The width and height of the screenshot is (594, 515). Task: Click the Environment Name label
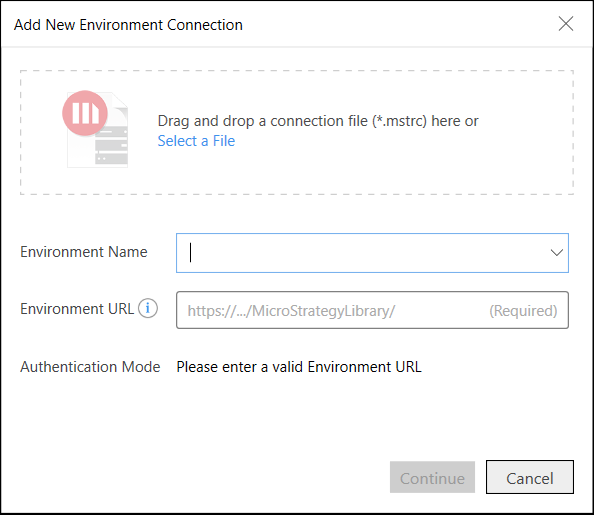click(x=84, y=252)
